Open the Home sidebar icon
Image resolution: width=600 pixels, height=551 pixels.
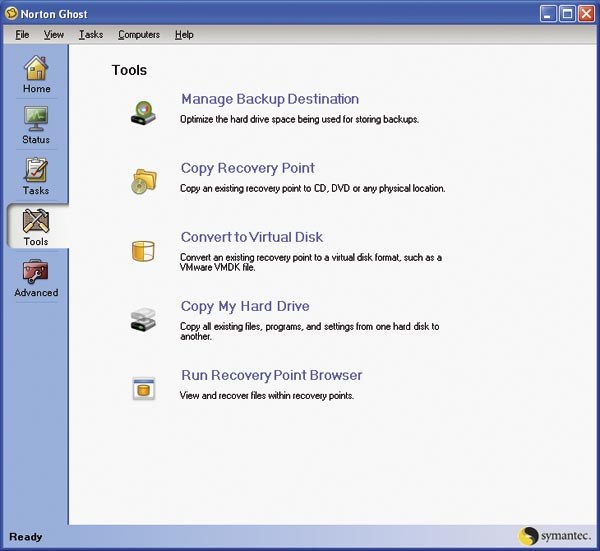point(36,70)
